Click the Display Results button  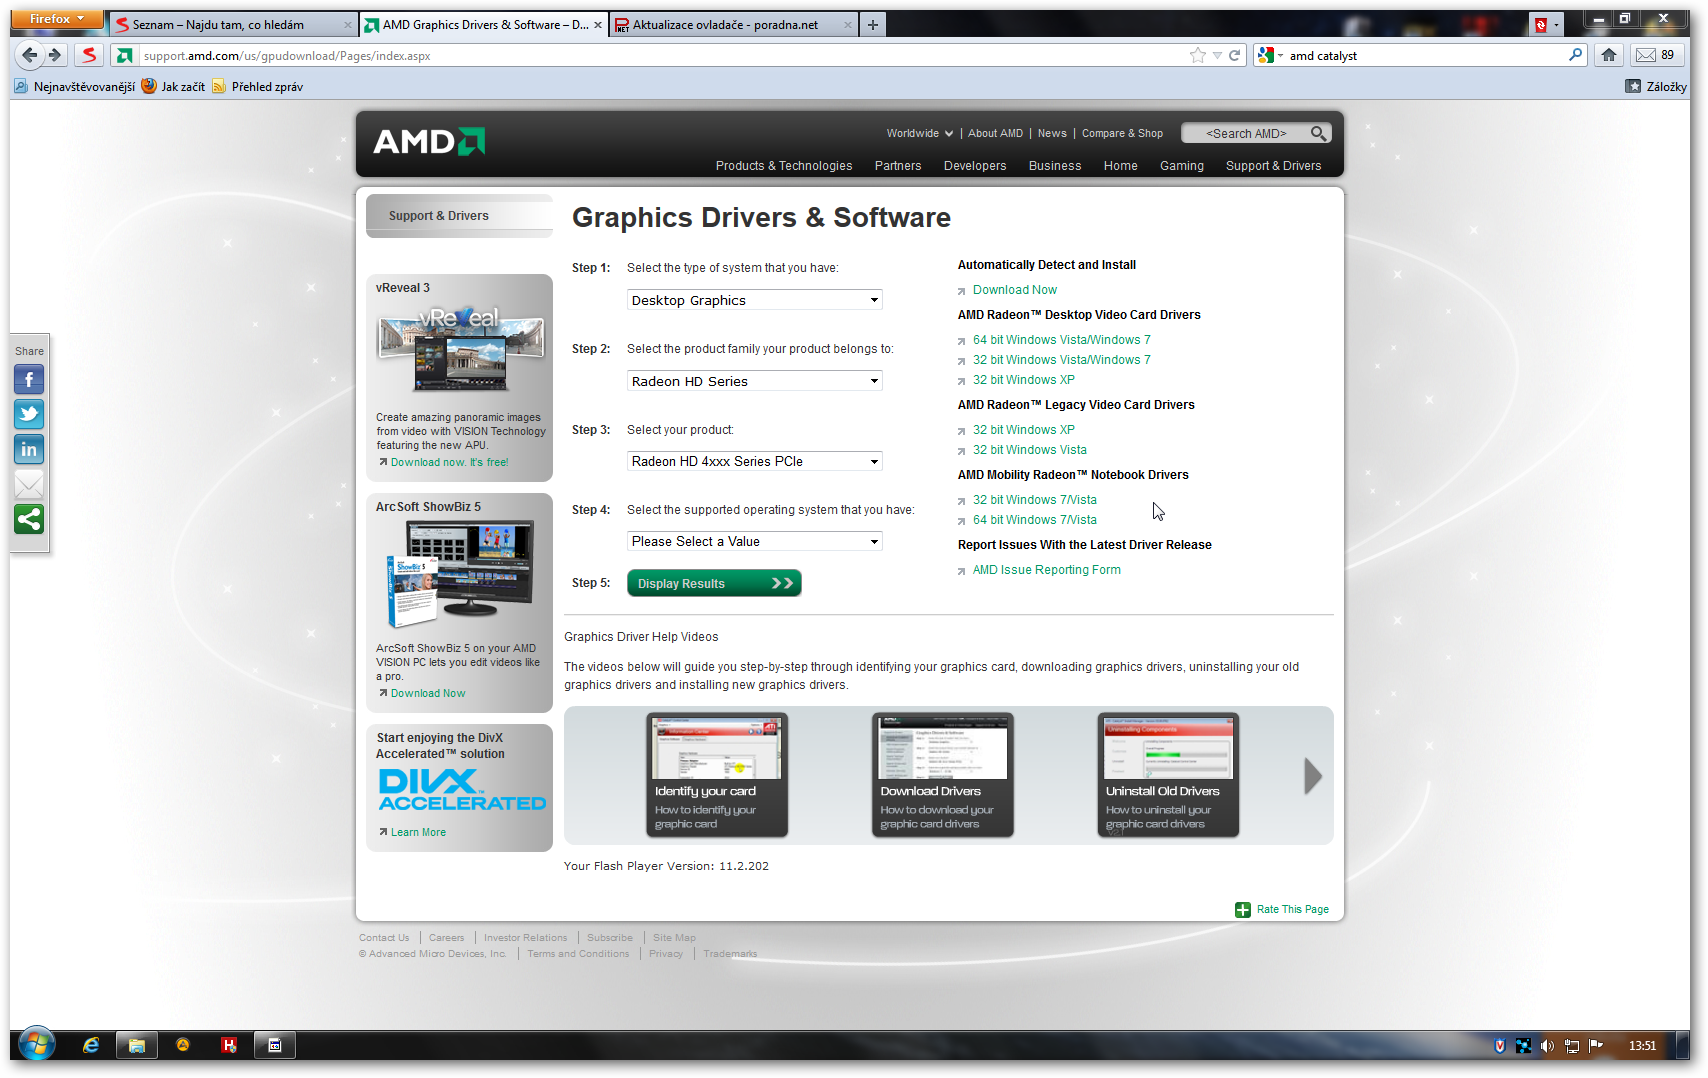point(714,583)
